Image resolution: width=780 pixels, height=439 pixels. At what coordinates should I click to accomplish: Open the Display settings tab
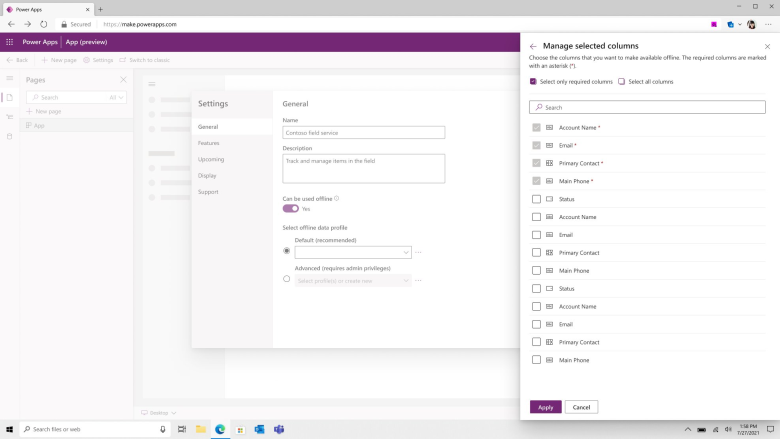coord(232,176)
